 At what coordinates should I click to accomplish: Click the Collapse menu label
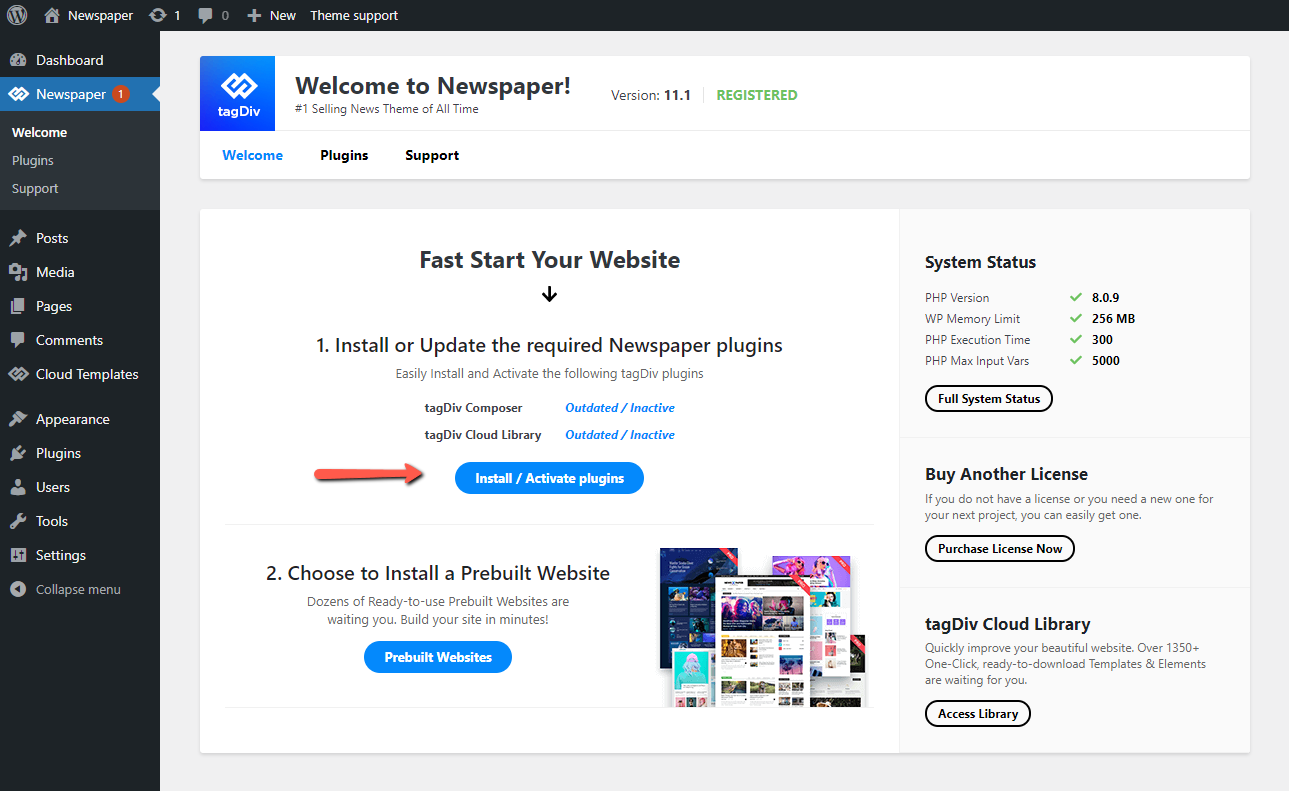click(x=78, y=589)
